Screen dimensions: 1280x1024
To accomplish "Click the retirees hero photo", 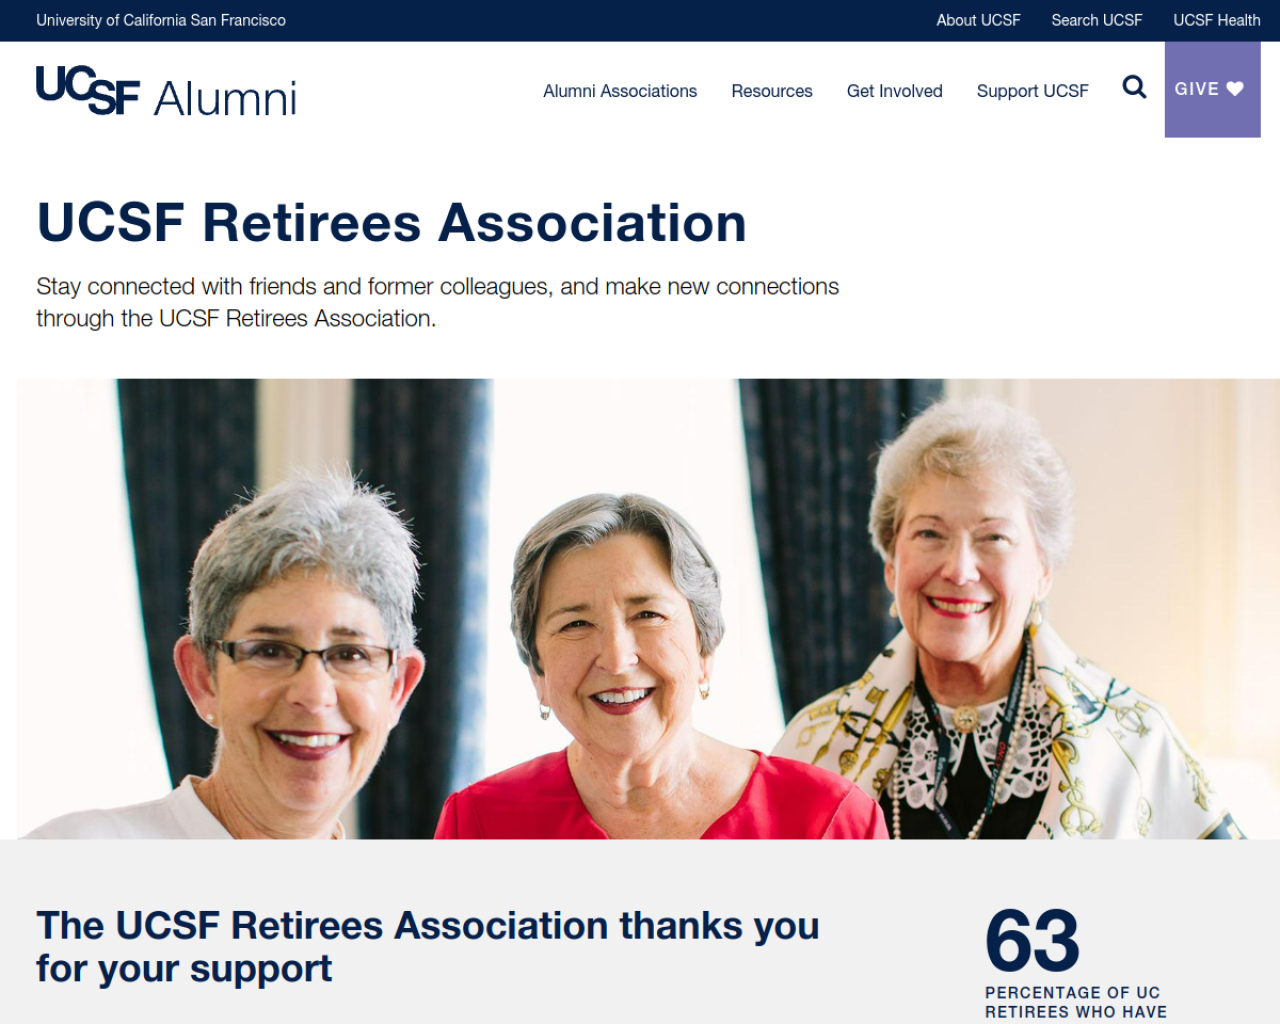I will [x=648, y=609].
